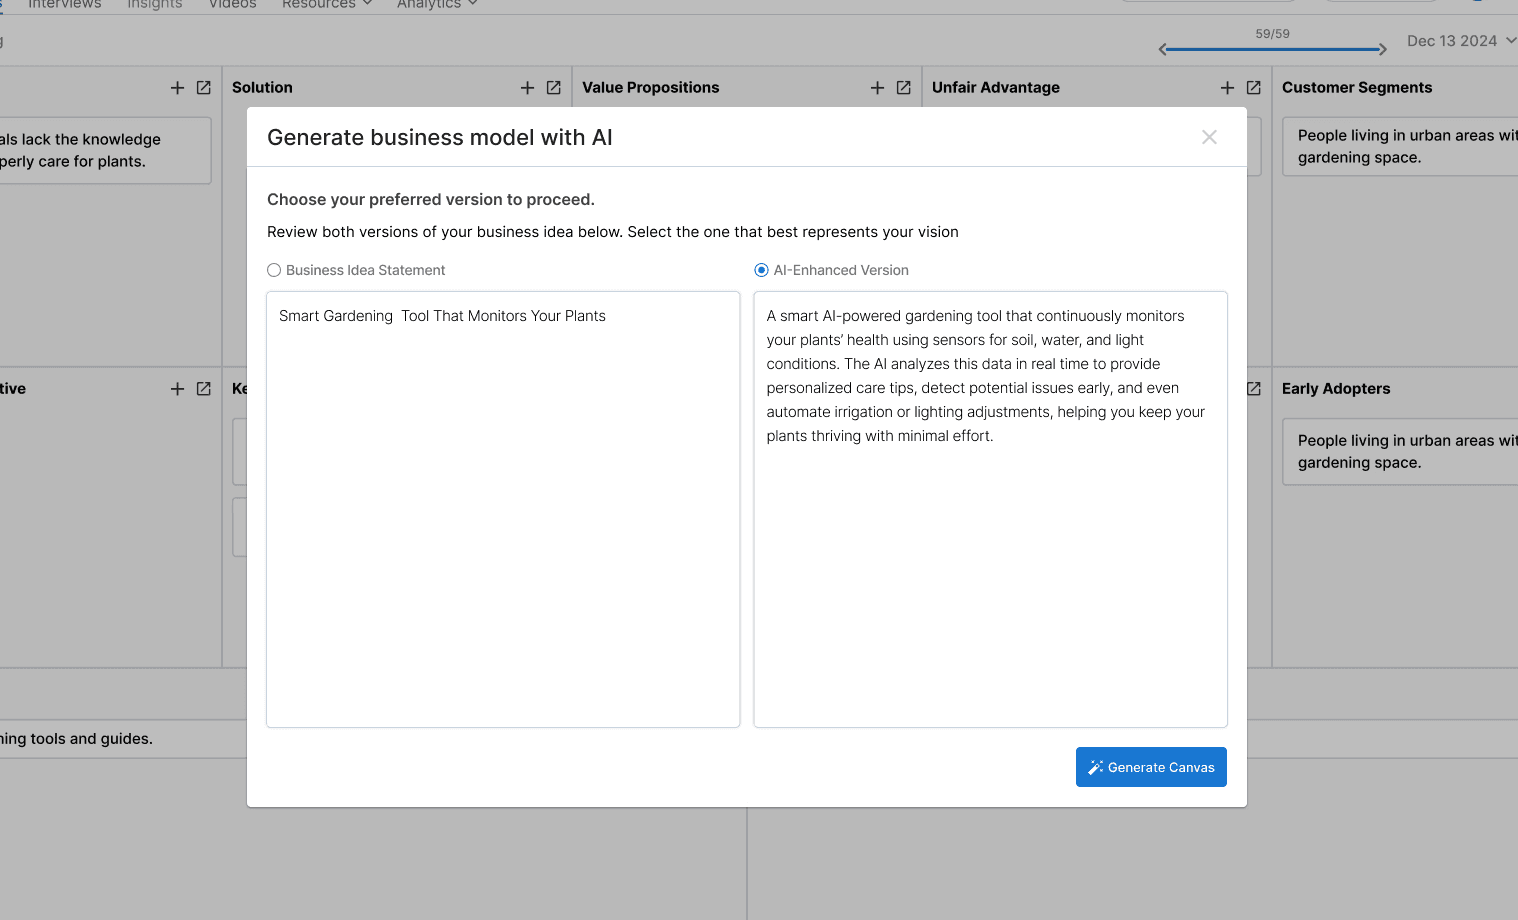Click the 'lack the knowledge' problem card
The width and height of the screenshot is (1518, 920).
[x=105, y=150]
